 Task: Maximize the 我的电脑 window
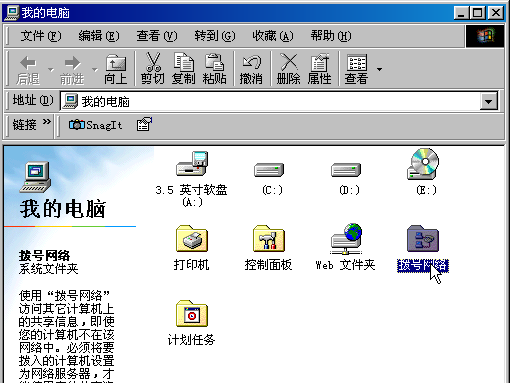click(x=477, y=13)
